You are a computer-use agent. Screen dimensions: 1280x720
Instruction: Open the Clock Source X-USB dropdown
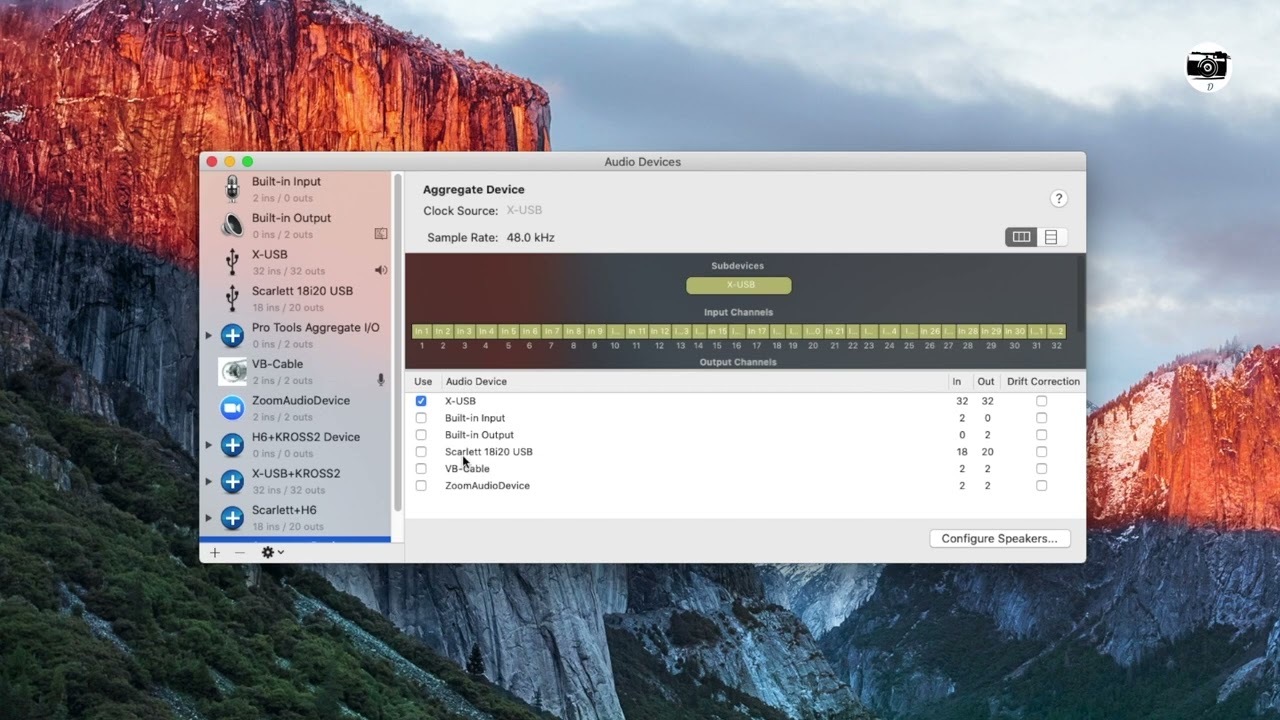point(524,211)
